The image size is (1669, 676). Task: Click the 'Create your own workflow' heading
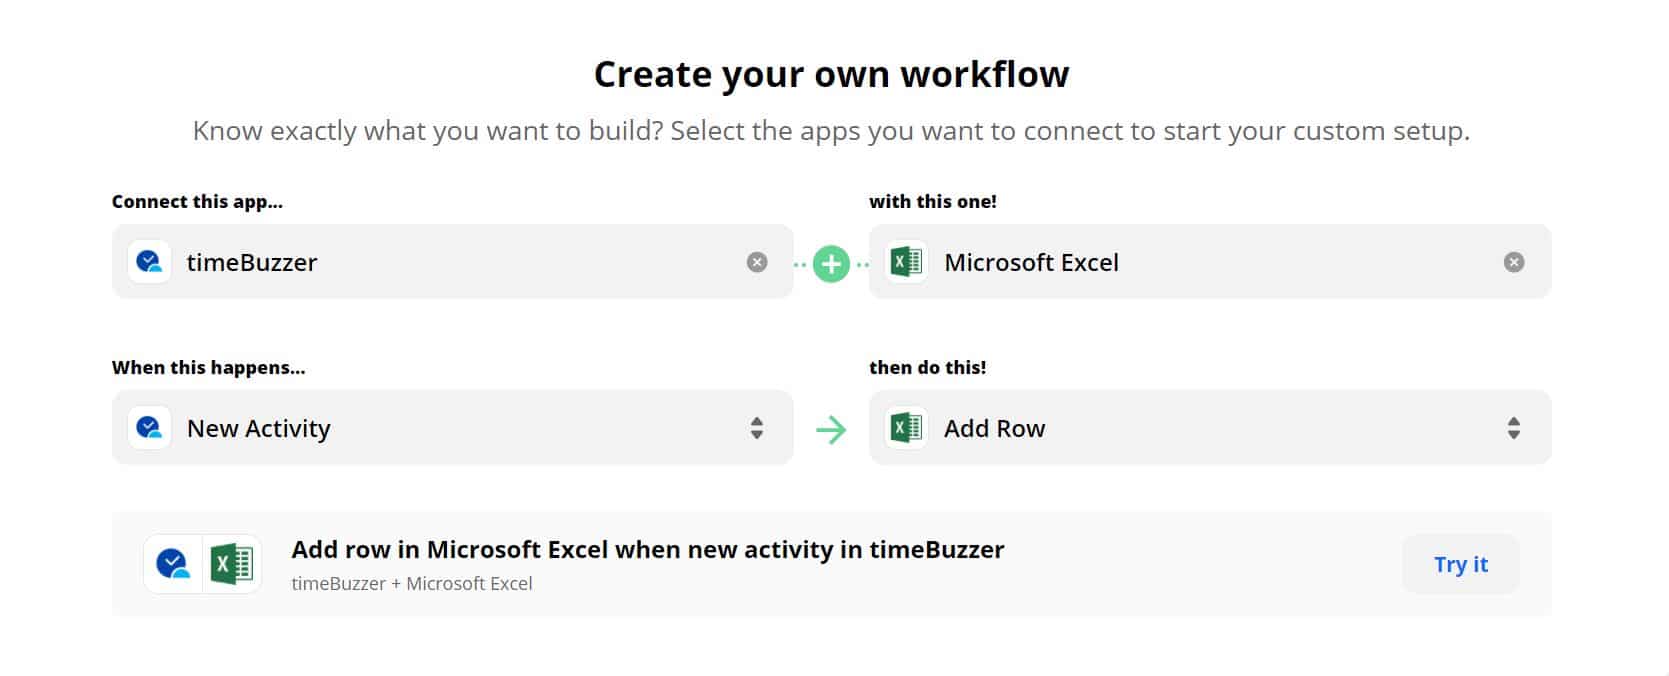pos(831,74)
